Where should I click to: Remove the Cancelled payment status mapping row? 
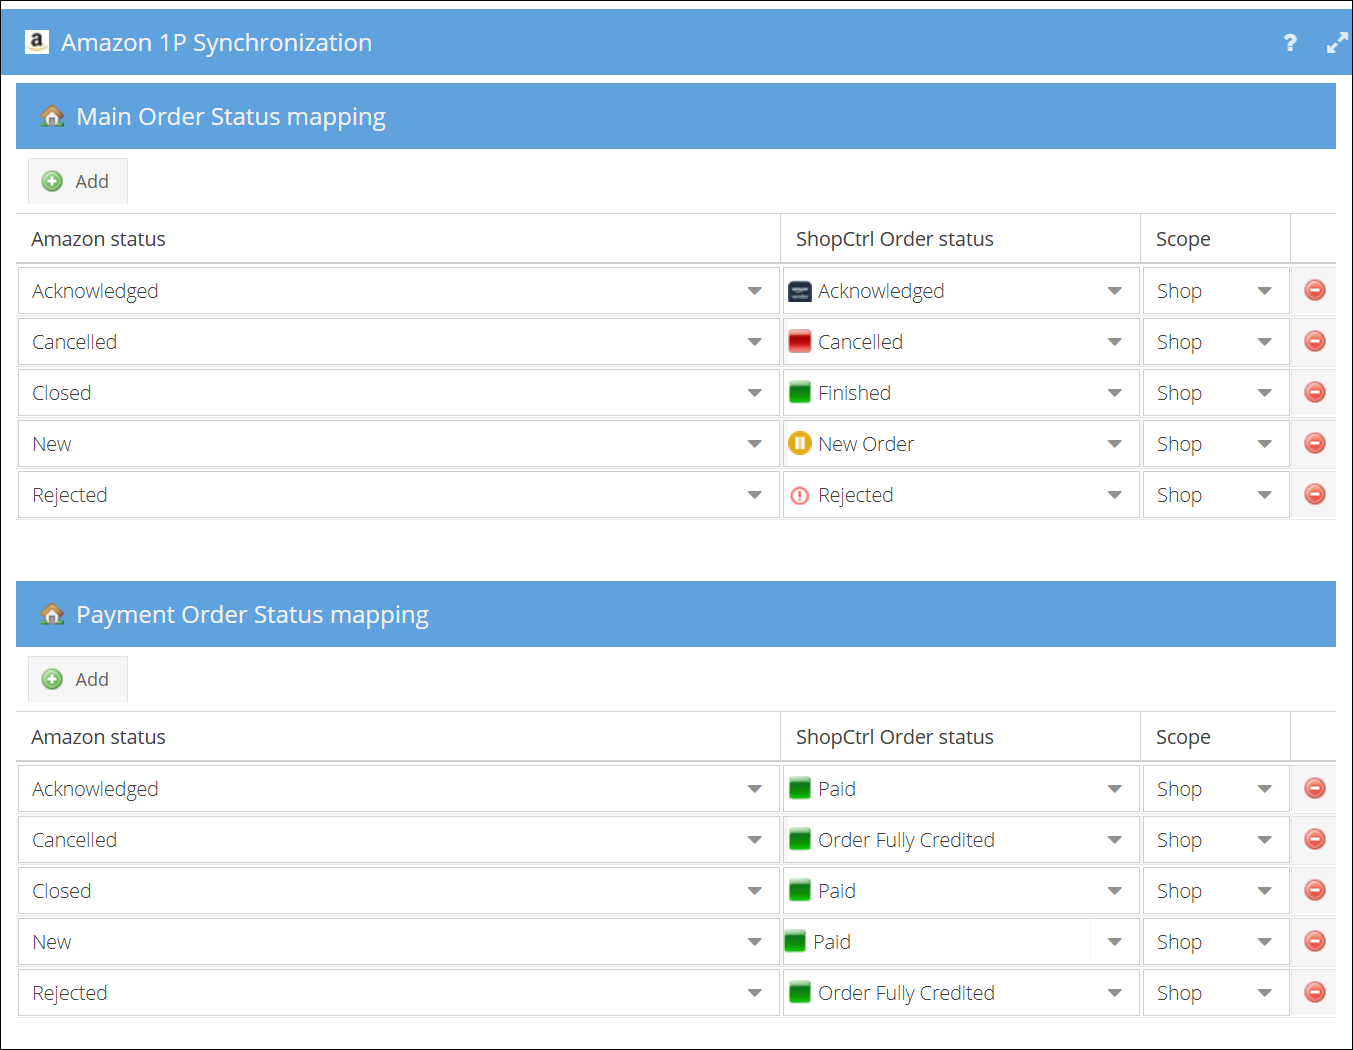[1315, 840]
